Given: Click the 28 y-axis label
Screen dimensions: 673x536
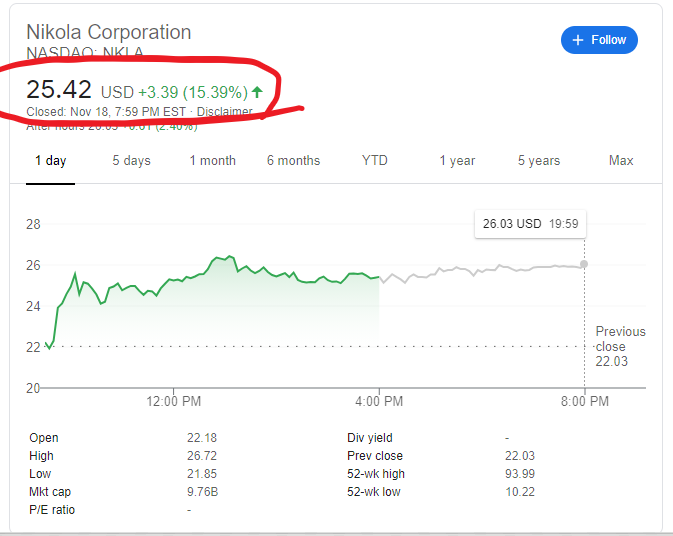Looking at the screenshot, I should [x=33, y=224].
